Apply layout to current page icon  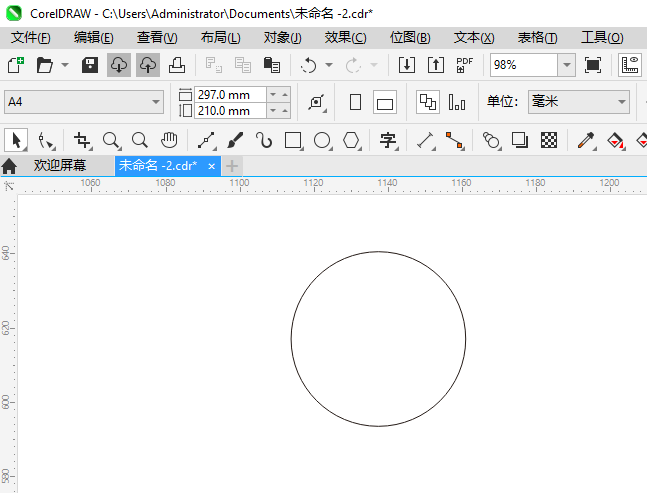point(457,102)
